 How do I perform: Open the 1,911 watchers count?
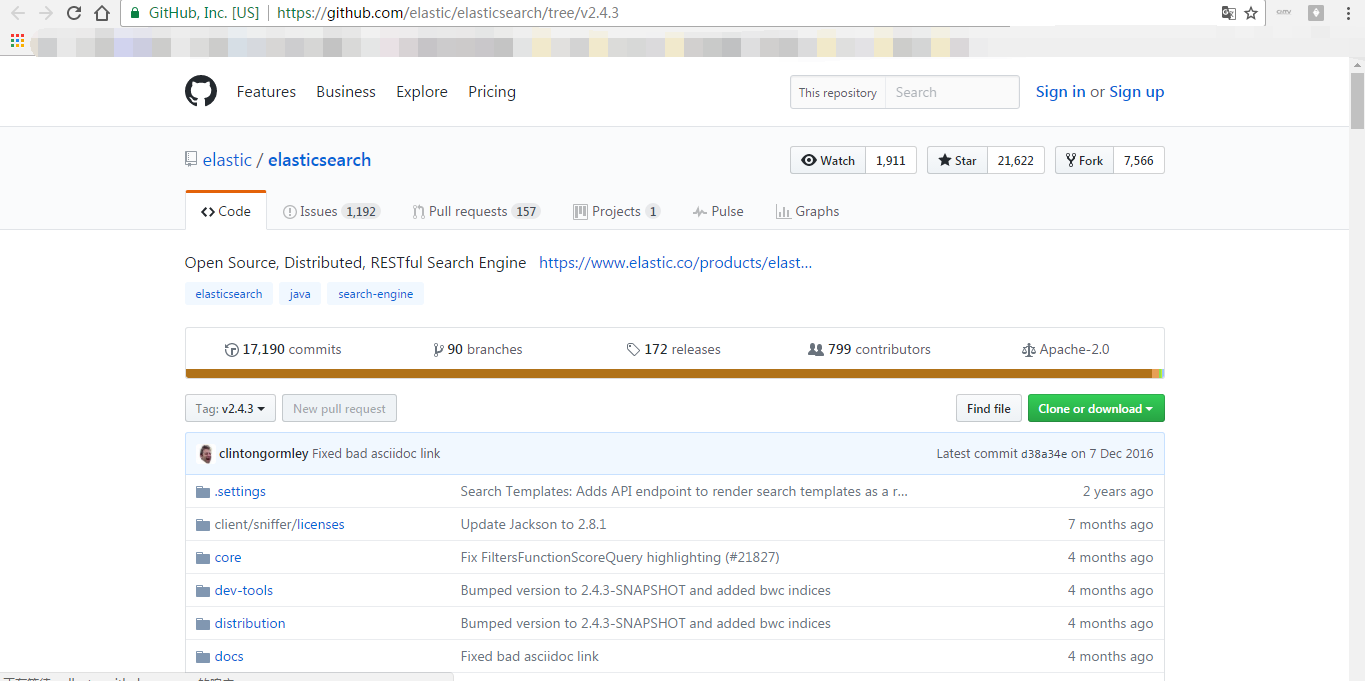pos(891,161)
